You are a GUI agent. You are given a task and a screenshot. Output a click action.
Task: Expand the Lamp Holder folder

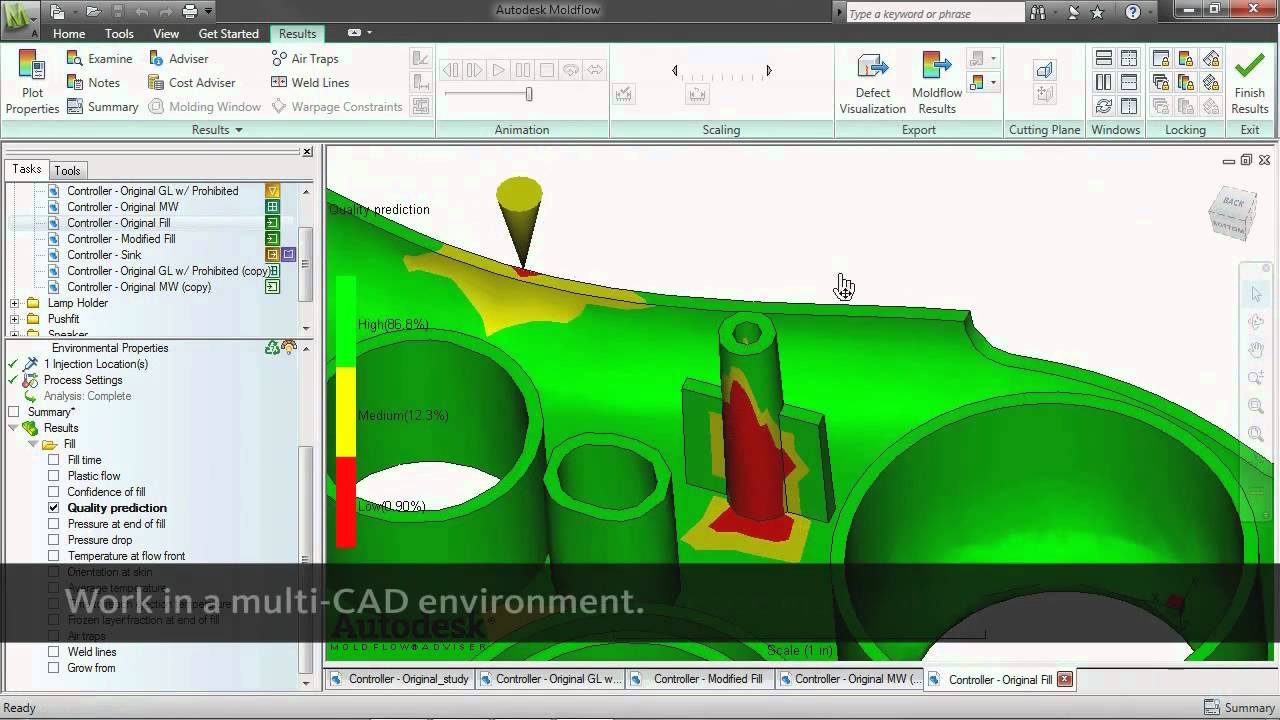(15, 303)
